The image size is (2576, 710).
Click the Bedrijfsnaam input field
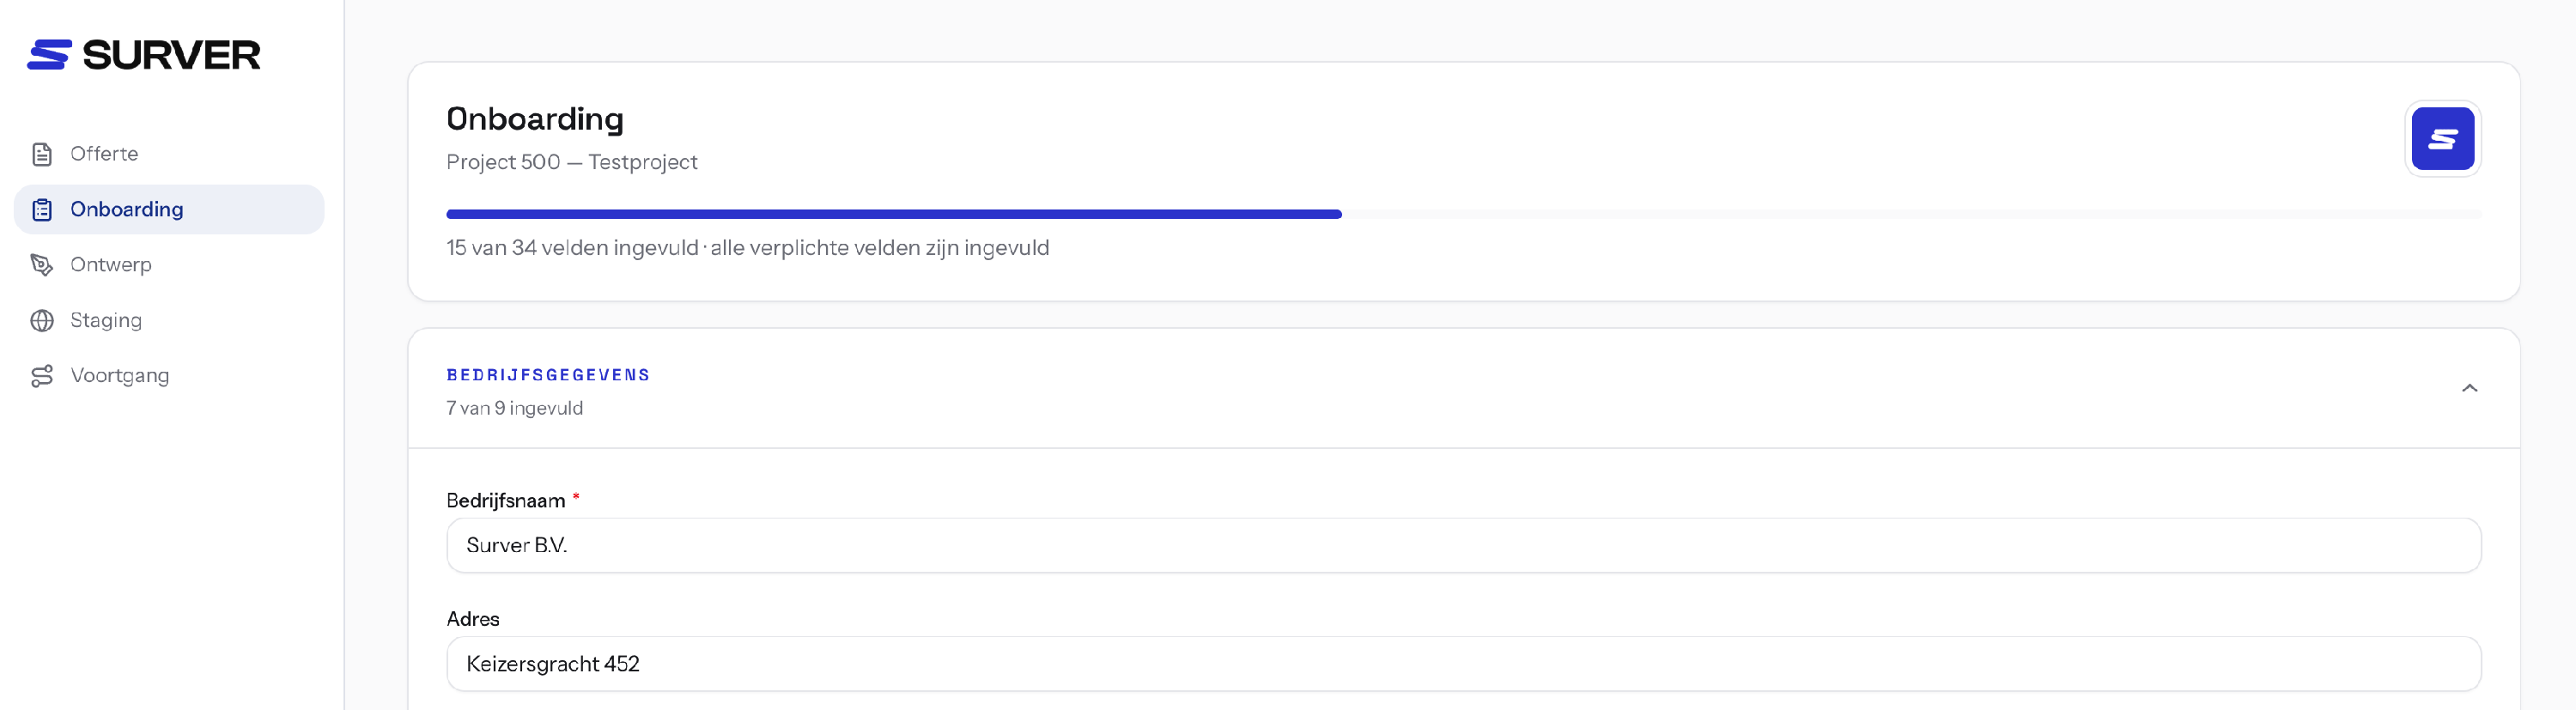[1463, 545]
